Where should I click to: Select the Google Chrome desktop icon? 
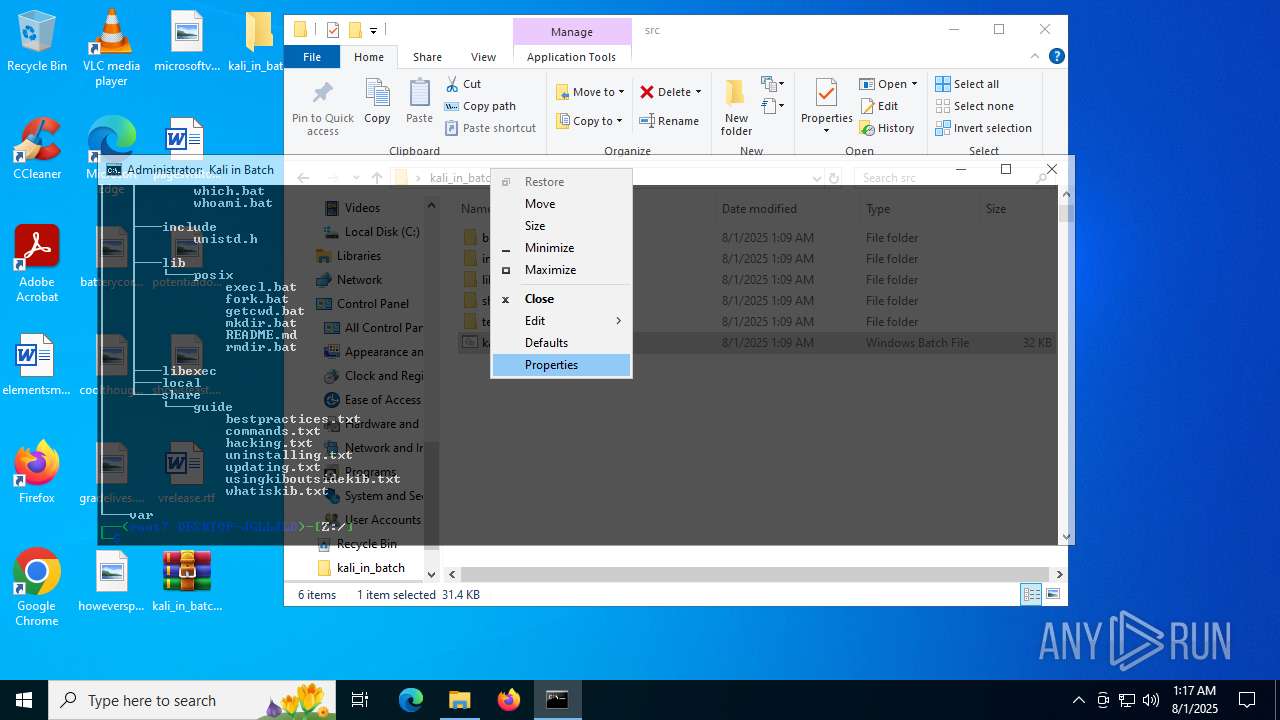37,588
